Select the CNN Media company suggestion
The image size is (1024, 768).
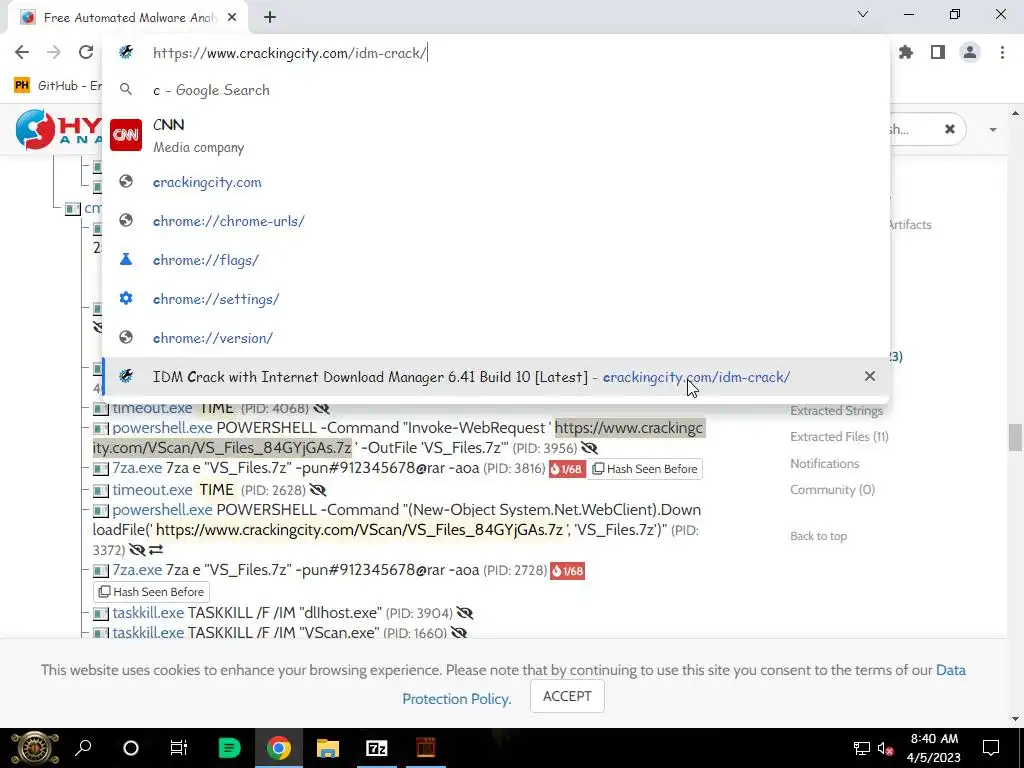[496, 135]
